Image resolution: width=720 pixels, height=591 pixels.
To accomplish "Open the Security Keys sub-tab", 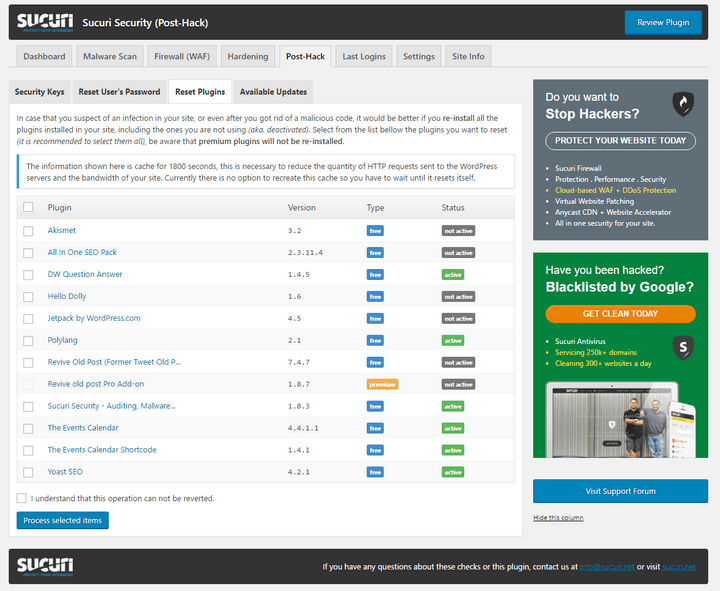I will [x=39, y=91].
